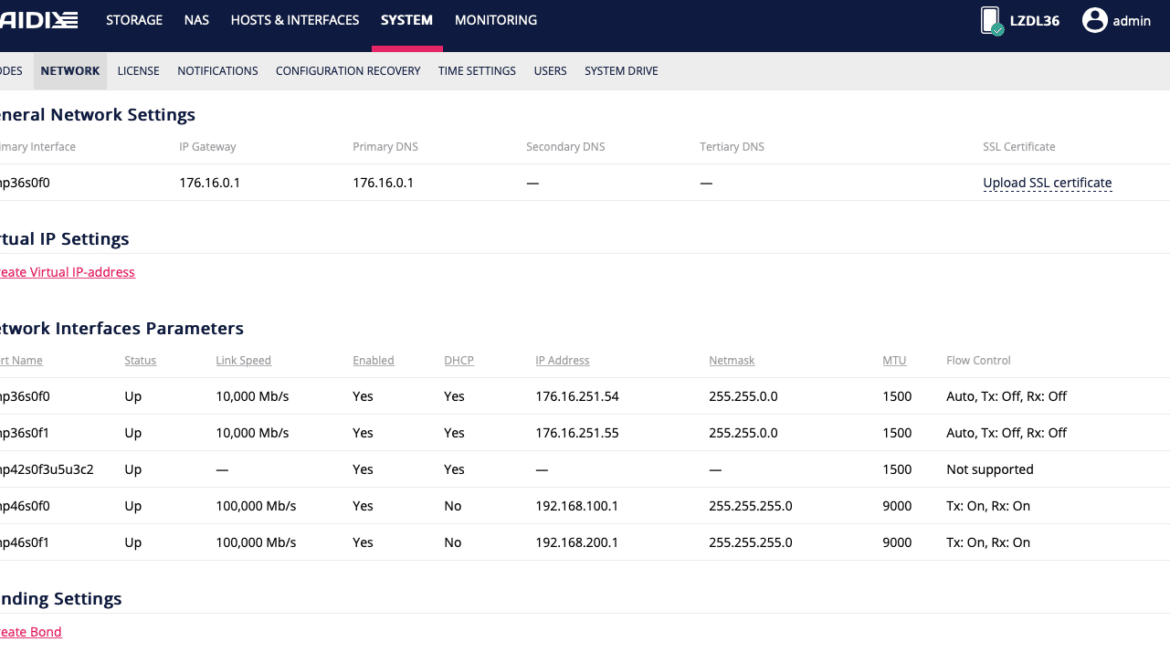
Task: Click MTU 9000 in 192.168.100.1 row
Action: 897,506
